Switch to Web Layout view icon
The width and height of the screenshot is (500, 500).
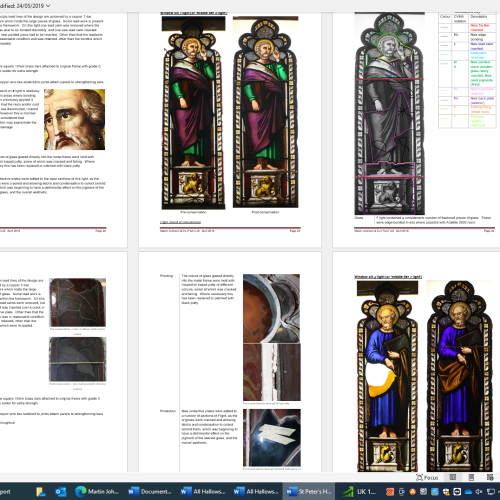click(490, 477)
